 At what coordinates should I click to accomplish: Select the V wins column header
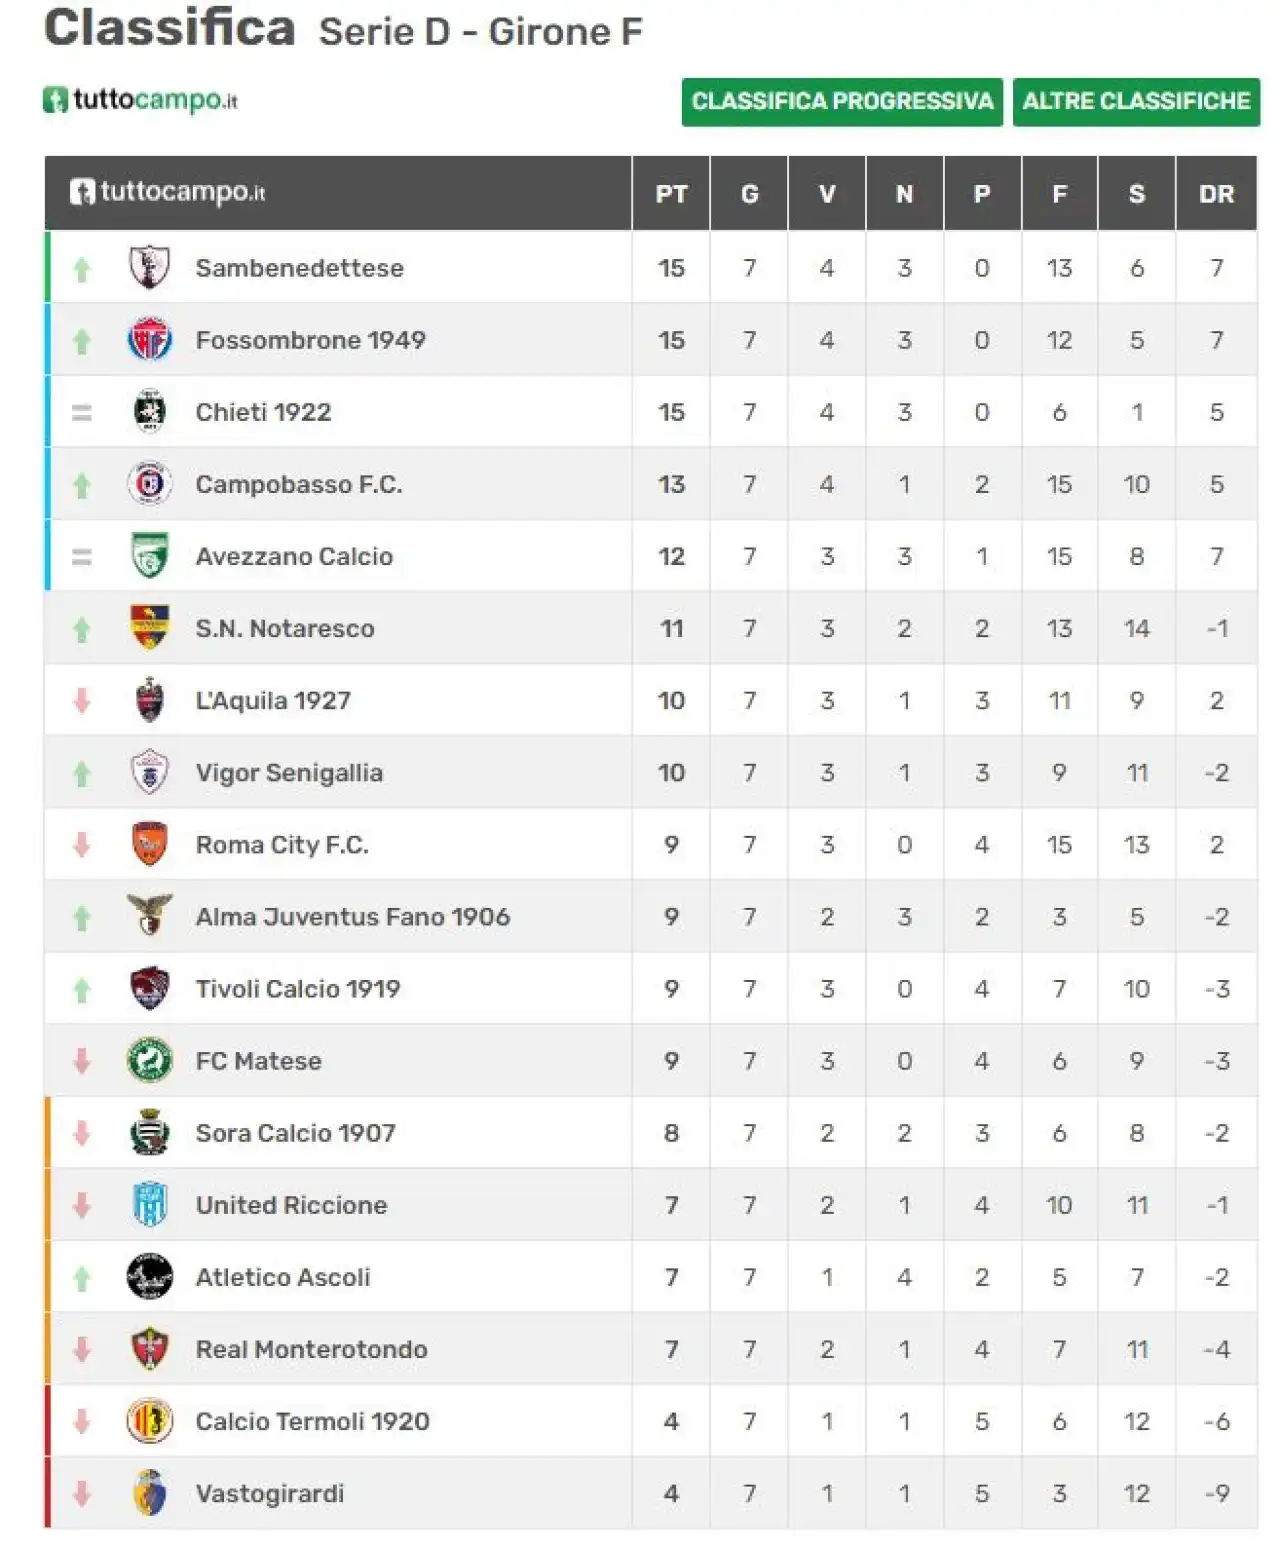click(x=827, y=194)
